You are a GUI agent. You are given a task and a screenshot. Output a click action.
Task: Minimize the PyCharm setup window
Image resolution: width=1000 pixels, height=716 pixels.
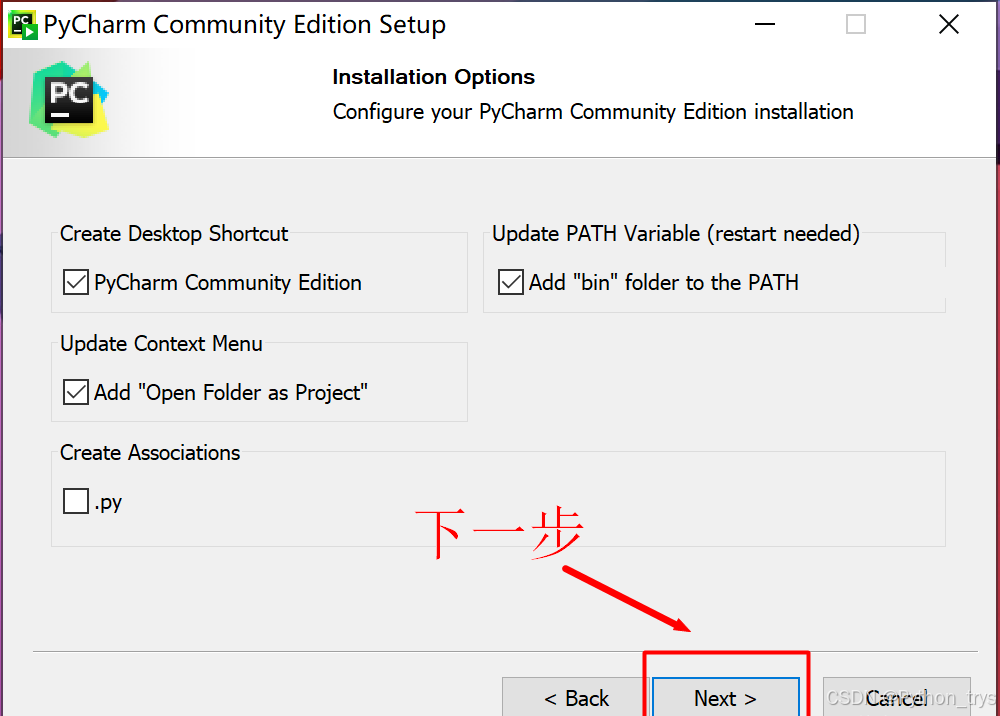click(765, 25)
